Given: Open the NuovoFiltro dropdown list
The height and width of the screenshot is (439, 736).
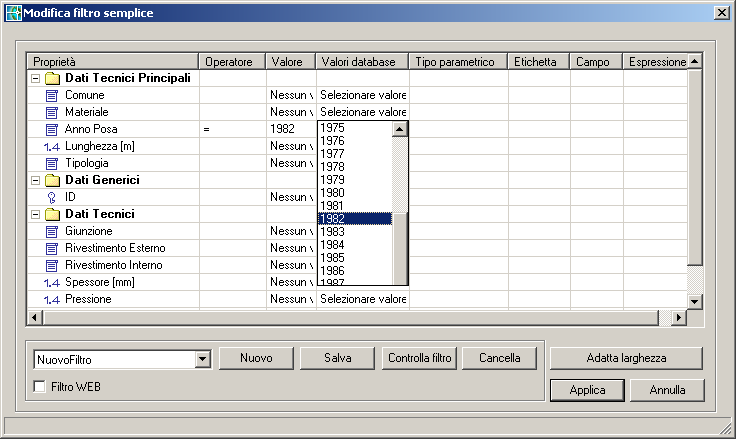Looking at the screenshot, I should [x=202, y=358].
